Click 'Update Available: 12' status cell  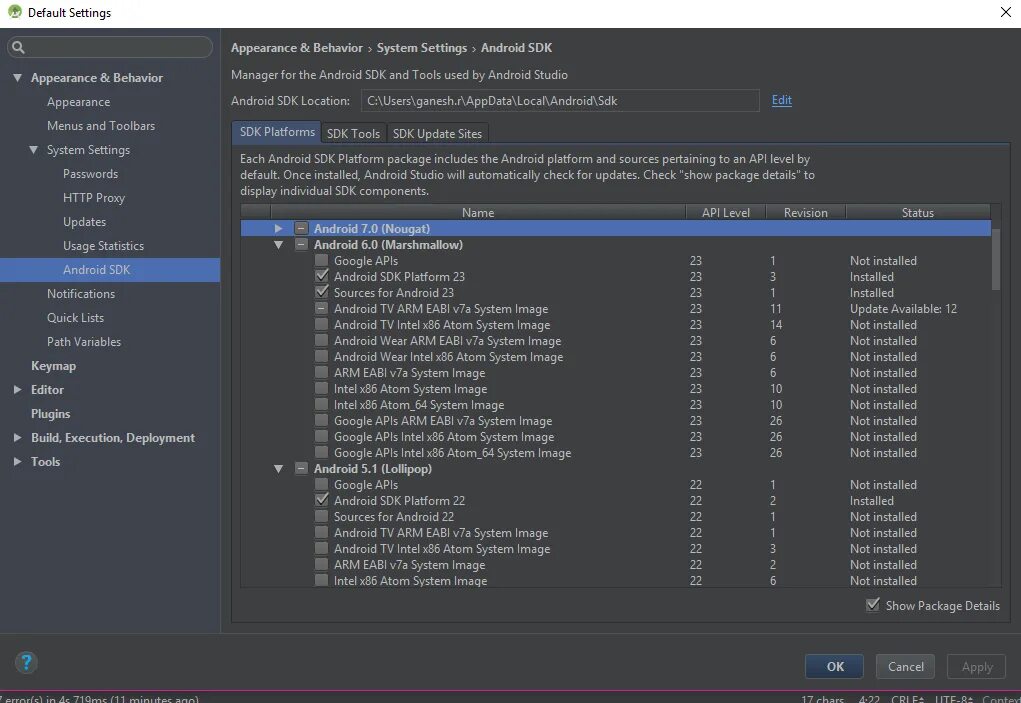coord(903,309)
